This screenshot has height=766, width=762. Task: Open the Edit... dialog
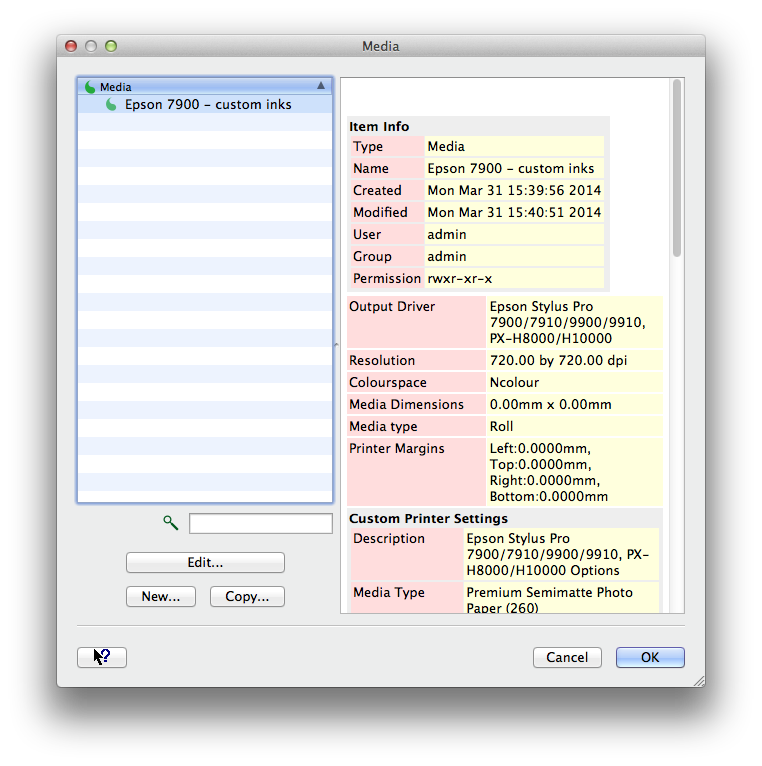point(205,562)
